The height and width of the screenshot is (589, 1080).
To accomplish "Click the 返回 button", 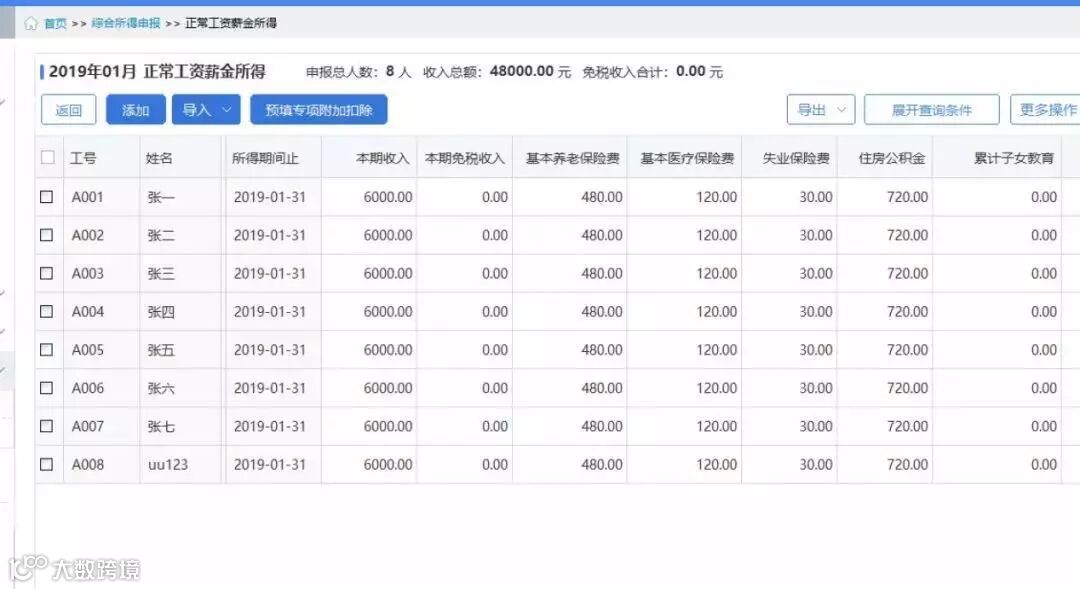I will click(68, 110).
